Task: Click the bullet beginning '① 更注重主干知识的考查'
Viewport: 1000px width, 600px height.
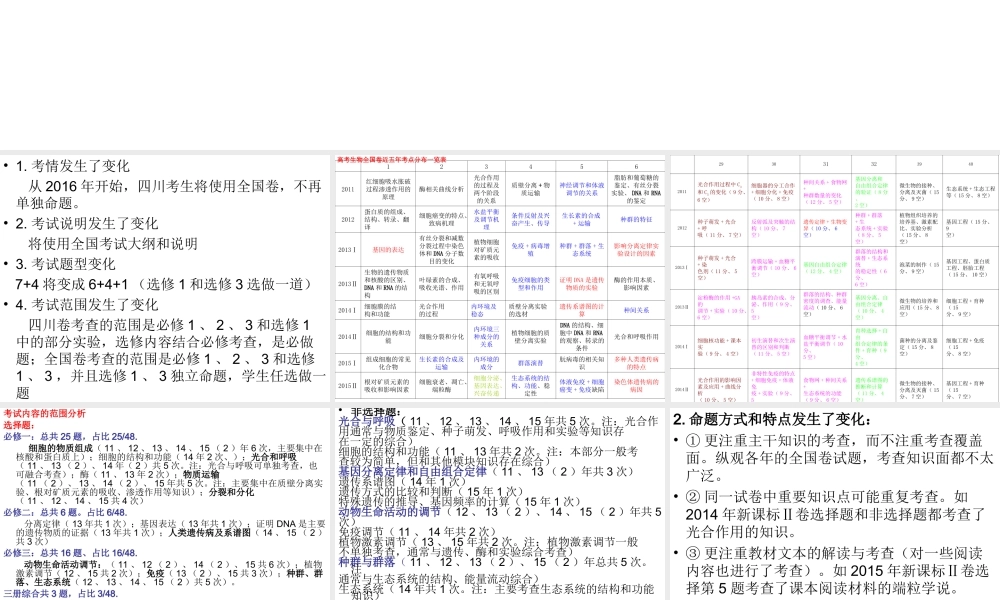Action: coord(840,458)
